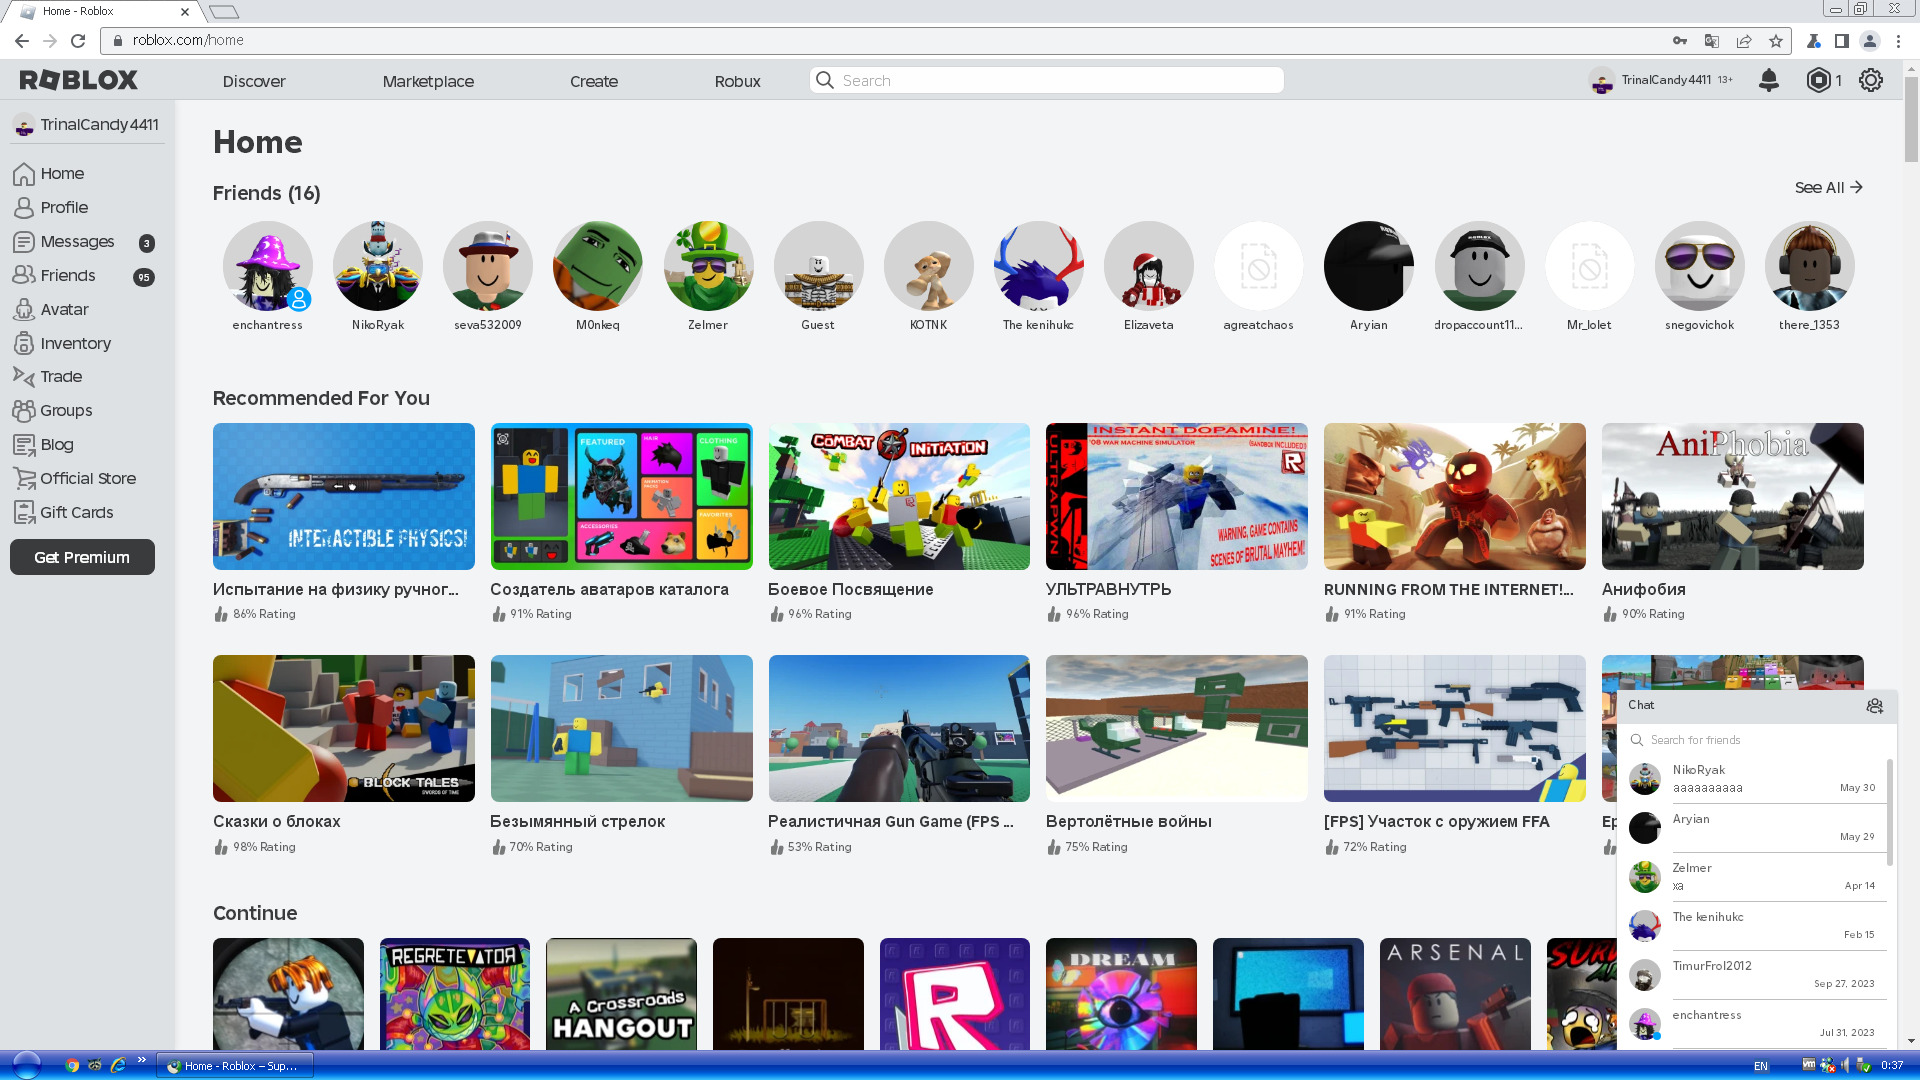Click the Get Premium button
1920x1080 pixels.
click(x=82, y=557)
